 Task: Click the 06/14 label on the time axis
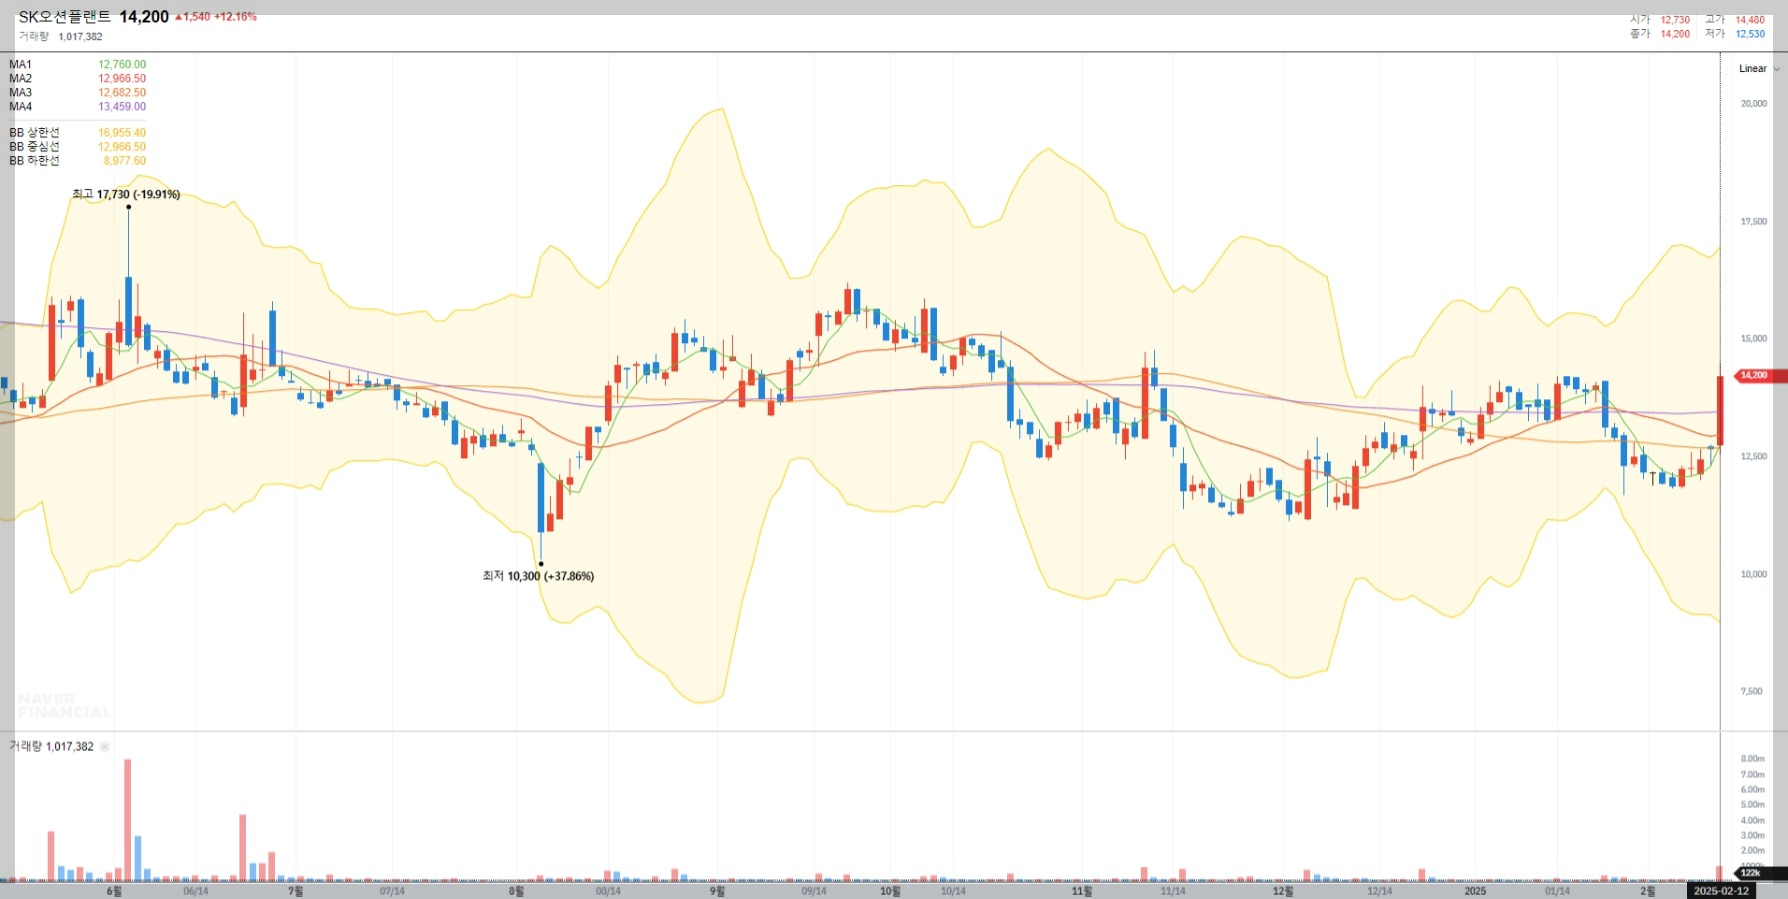coord(196,891)
